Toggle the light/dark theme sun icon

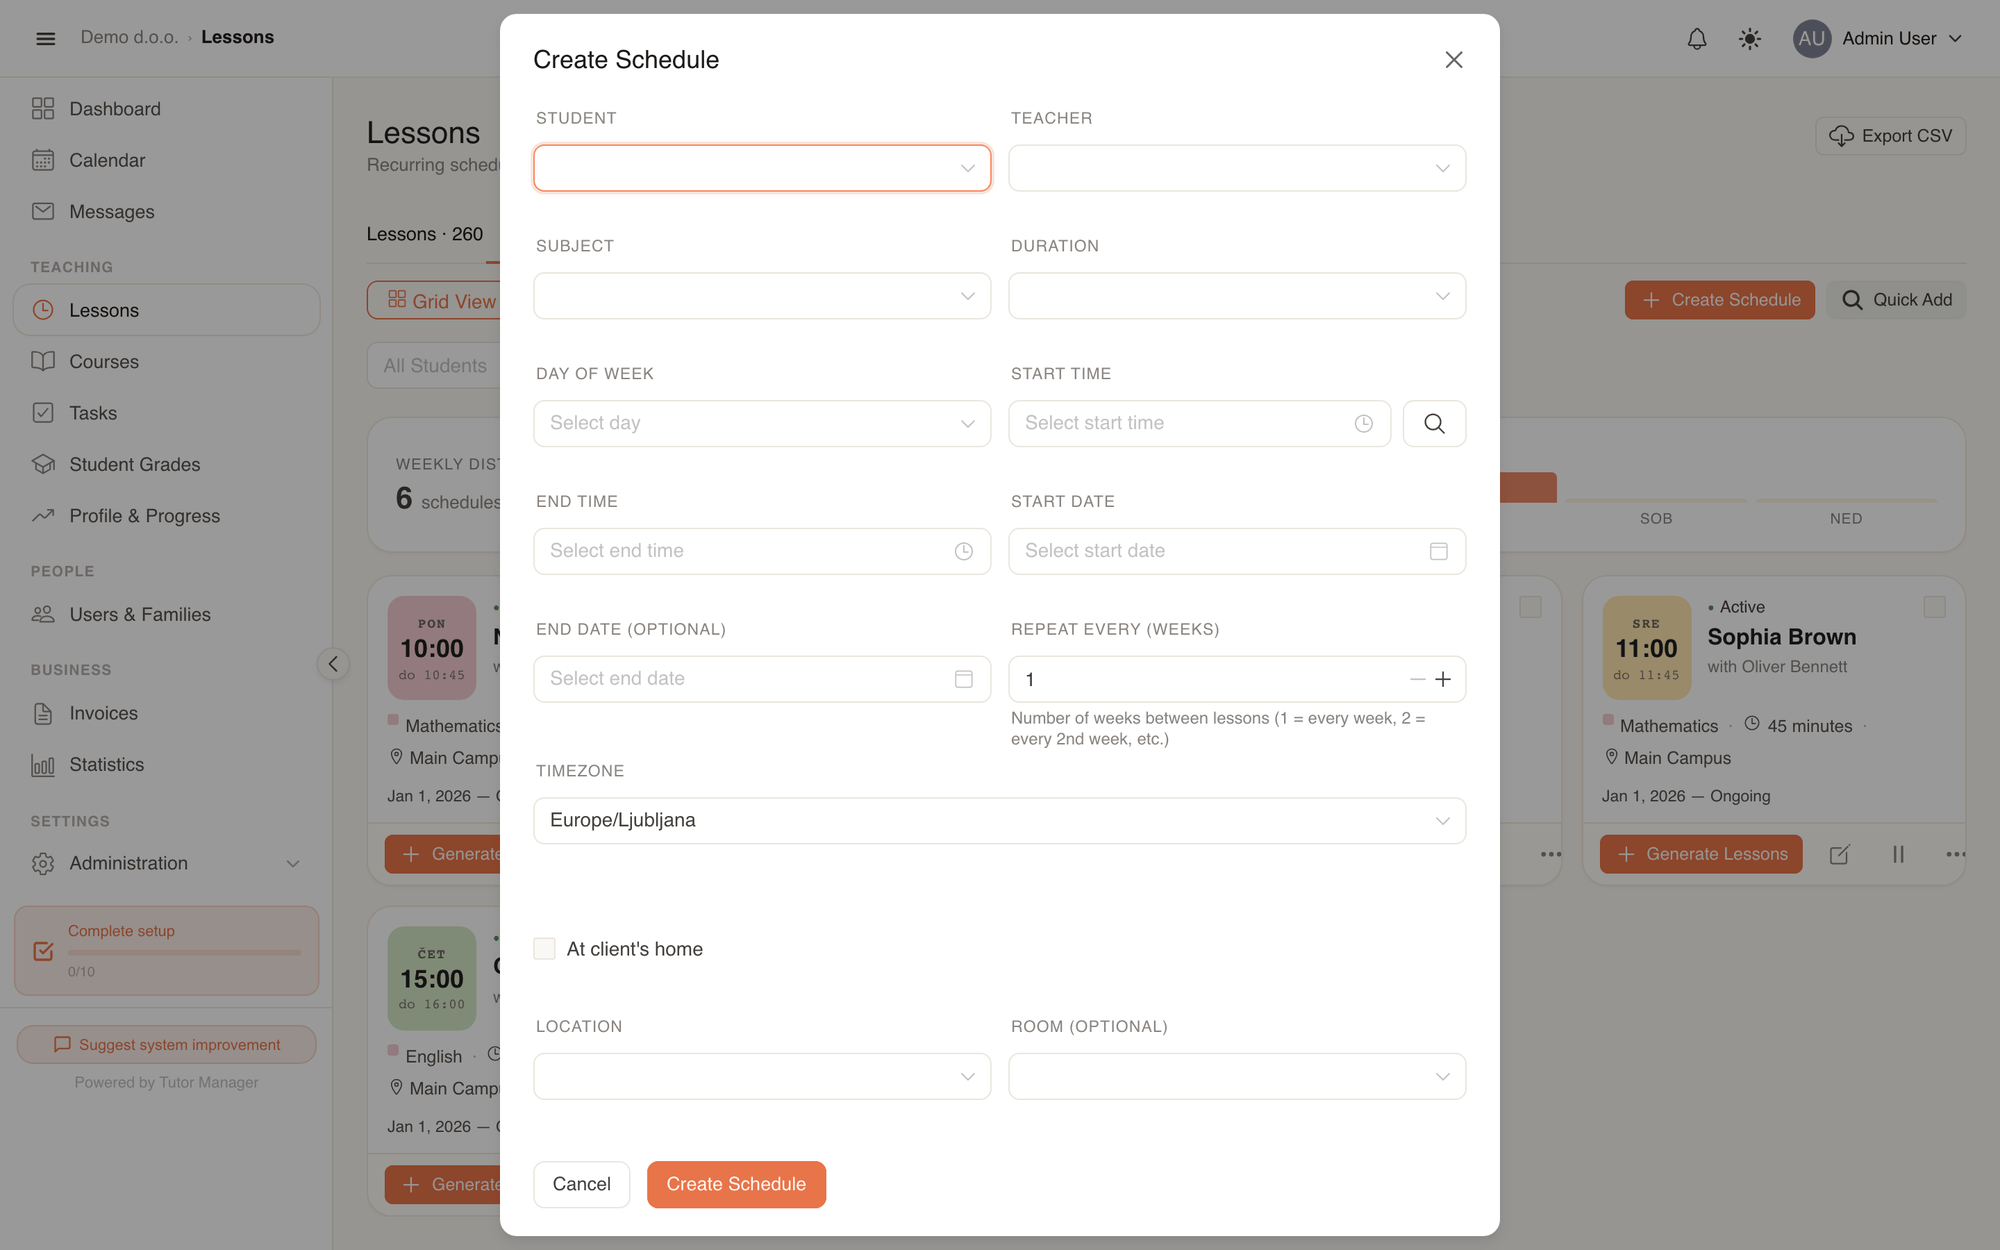(x=1750, y=39)
